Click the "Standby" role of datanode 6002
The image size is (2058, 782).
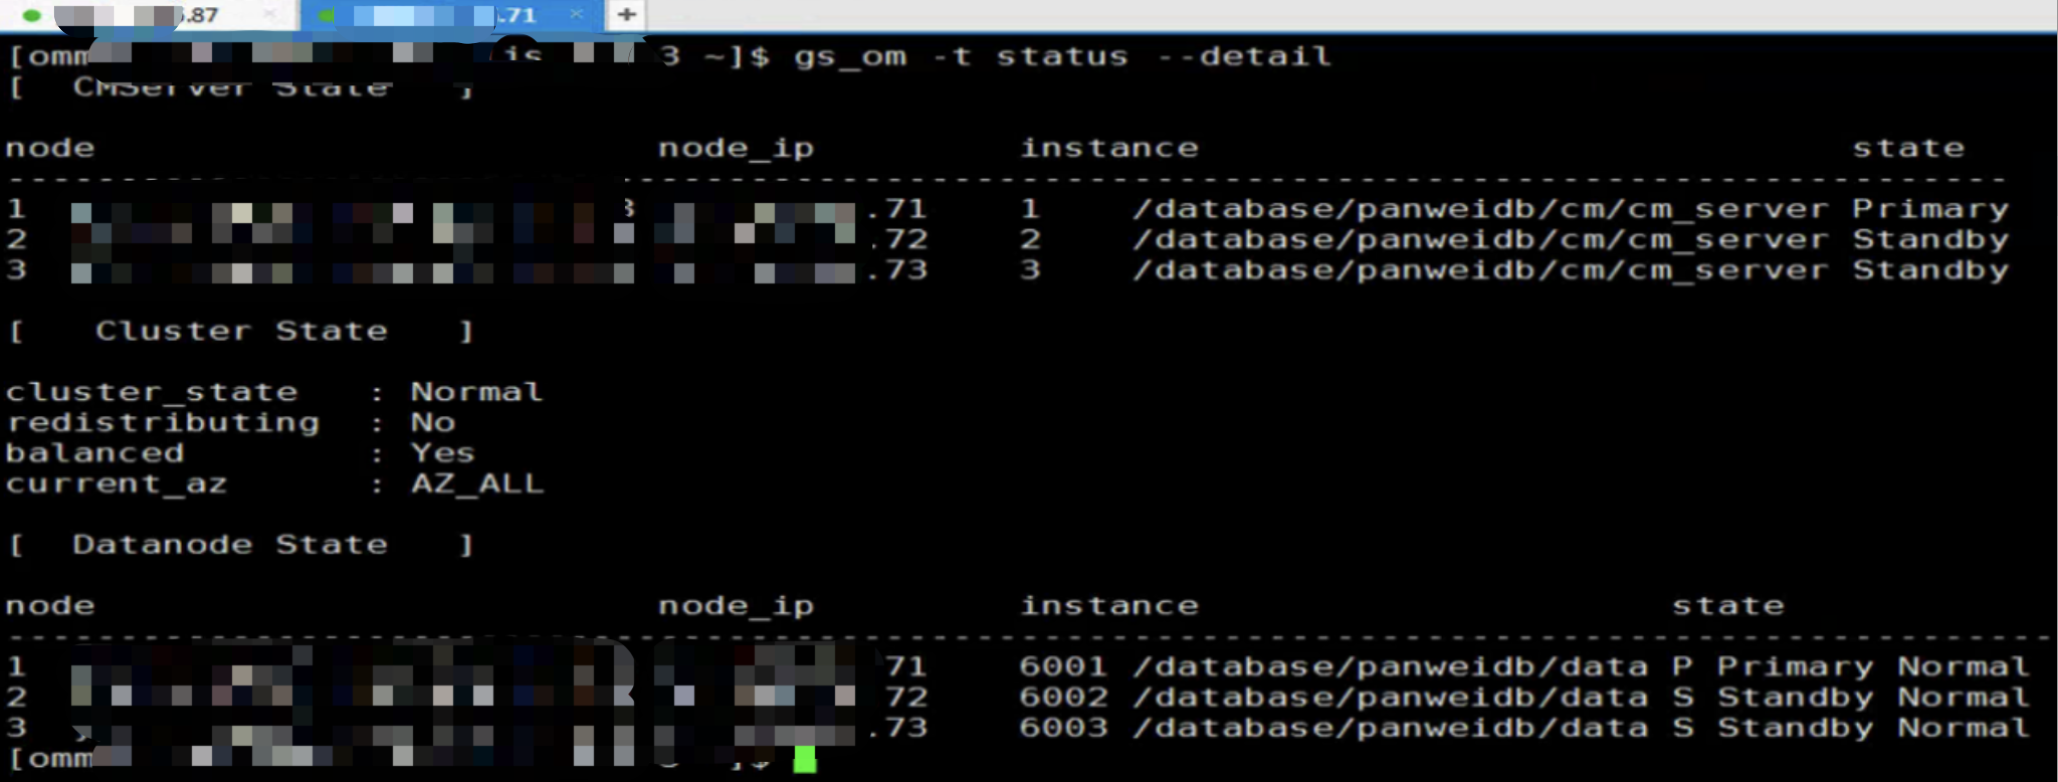[x=1795, y=697]
